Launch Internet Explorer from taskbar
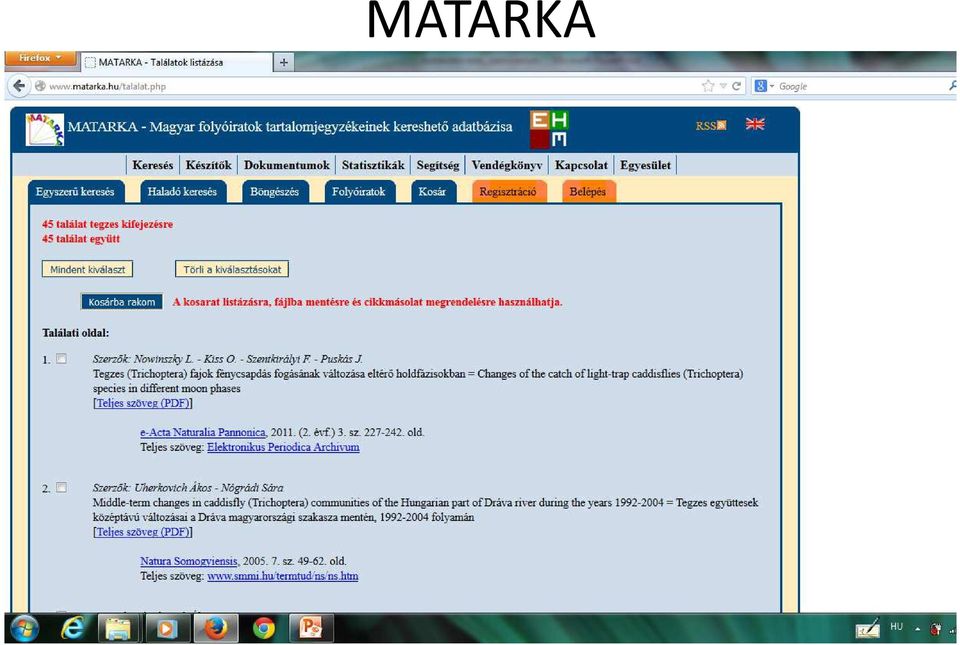This screenshot has height=645, width=960. [x=72, y=628]
